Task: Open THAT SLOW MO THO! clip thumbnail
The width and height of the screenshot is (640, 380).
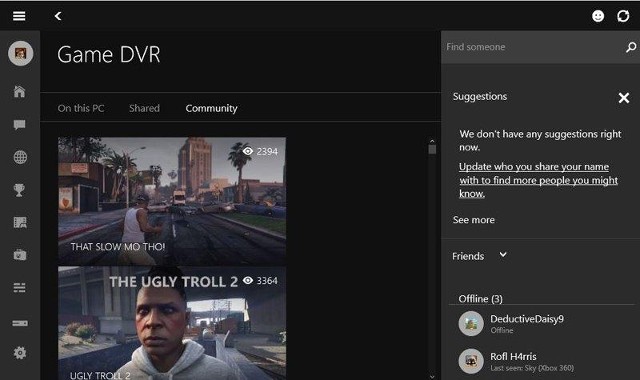Action: pyautogui.click(x=172, y=201)
